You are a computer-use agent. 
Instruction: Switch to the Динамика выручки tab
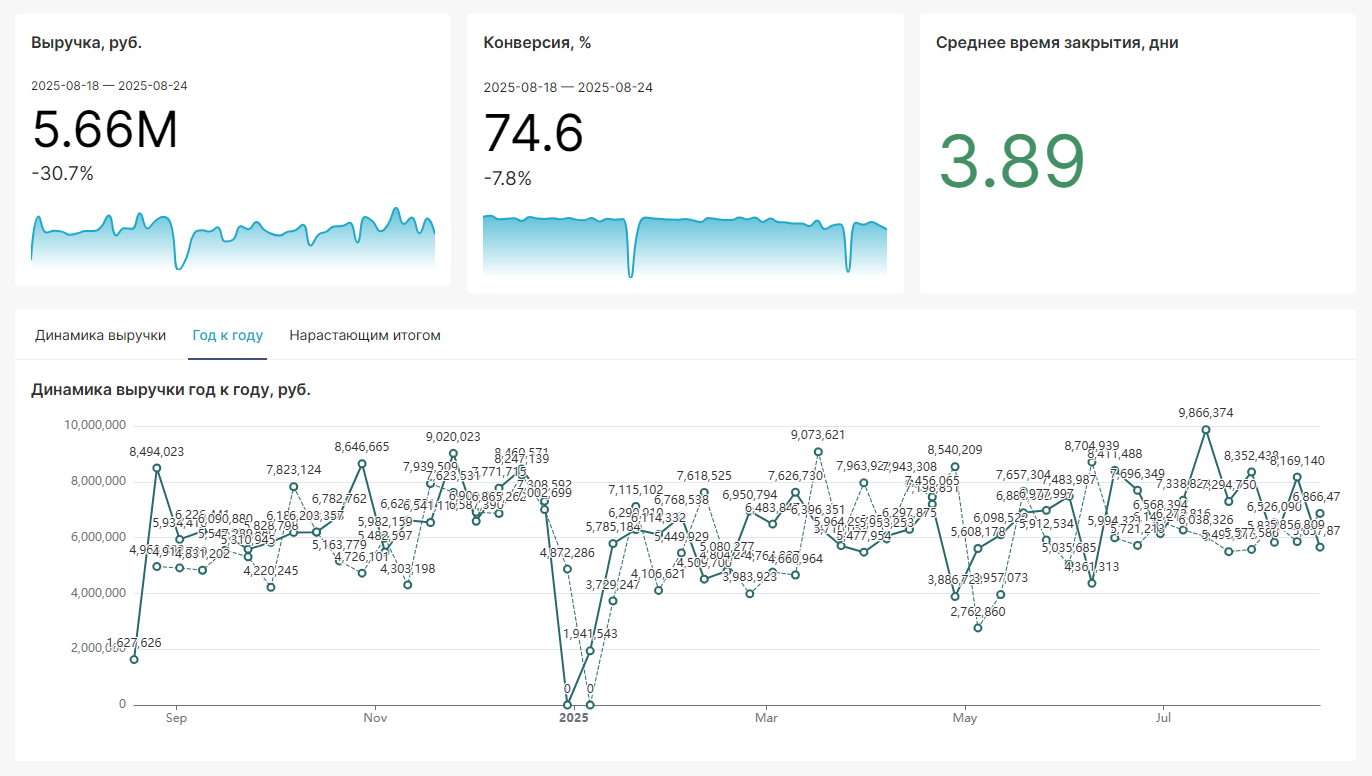pyautogui.click(x=100, y=335)
